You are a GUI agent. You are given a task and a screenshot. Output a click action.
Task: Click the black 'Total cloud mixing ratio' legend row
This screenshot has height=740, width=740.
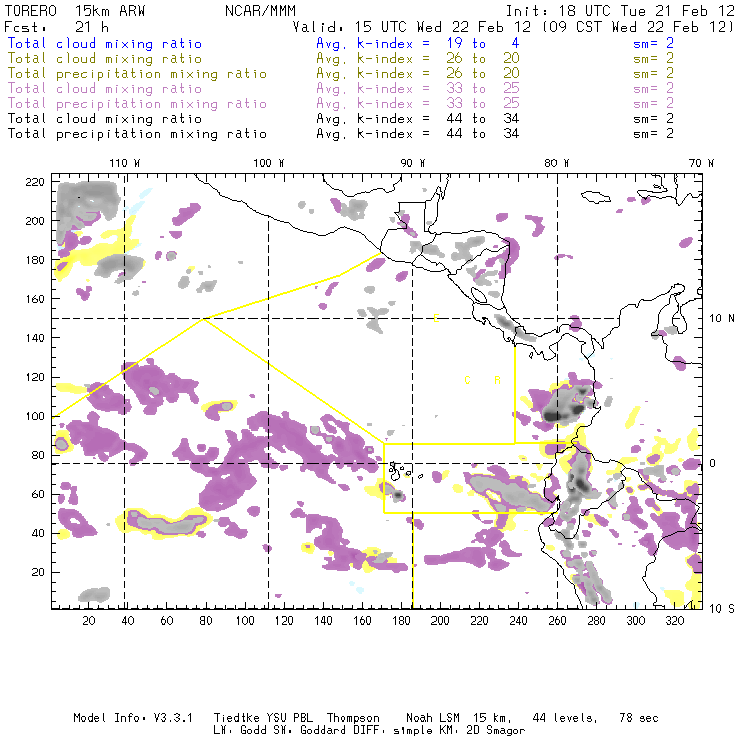[105, 118]
